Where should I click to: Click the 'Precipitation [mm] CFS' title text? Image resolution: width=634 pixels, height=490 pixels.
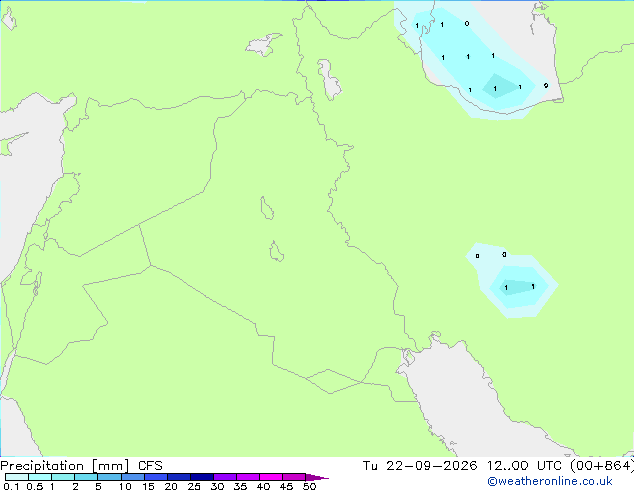(81, 466)
